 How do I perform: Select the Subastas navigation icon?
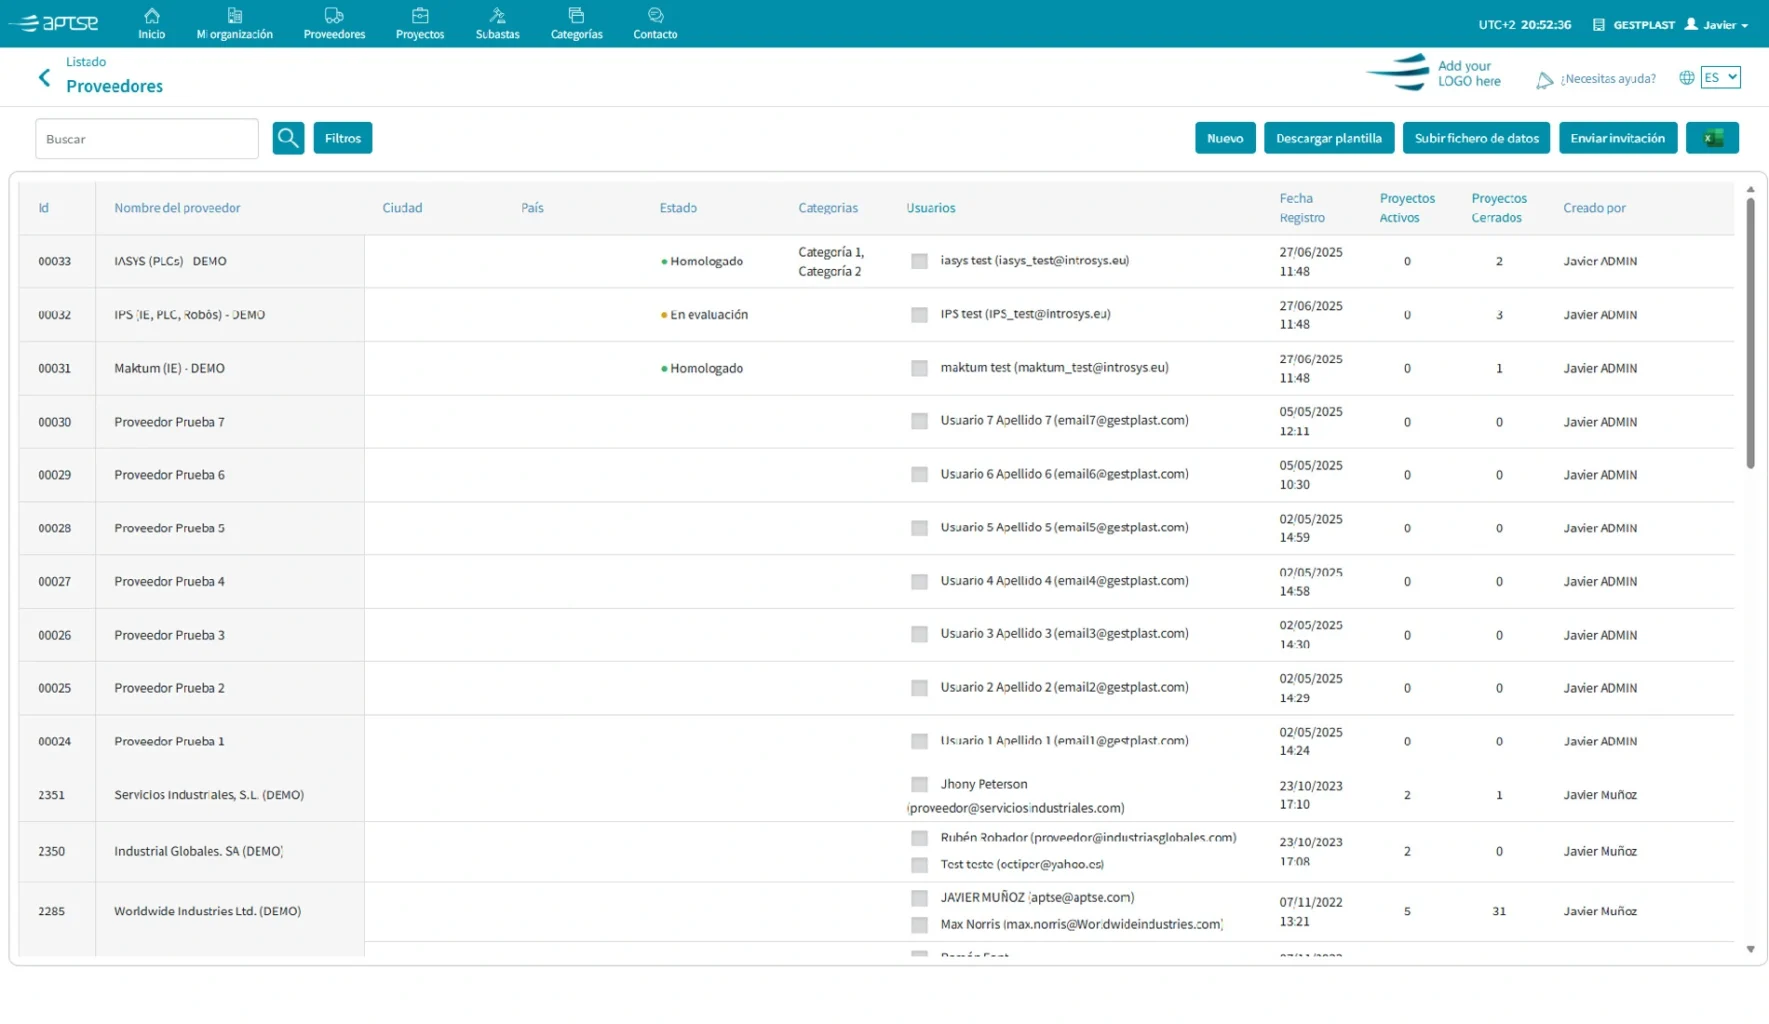[x=497, y=17]
